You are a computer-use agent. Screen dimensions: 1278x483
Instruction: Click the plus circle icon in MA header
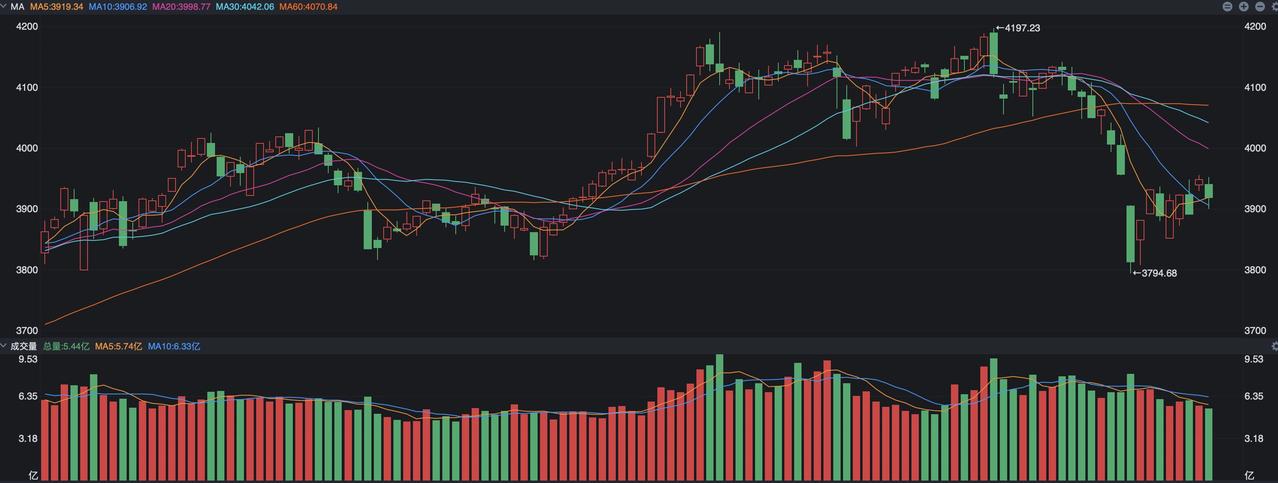pos(1243,6)
